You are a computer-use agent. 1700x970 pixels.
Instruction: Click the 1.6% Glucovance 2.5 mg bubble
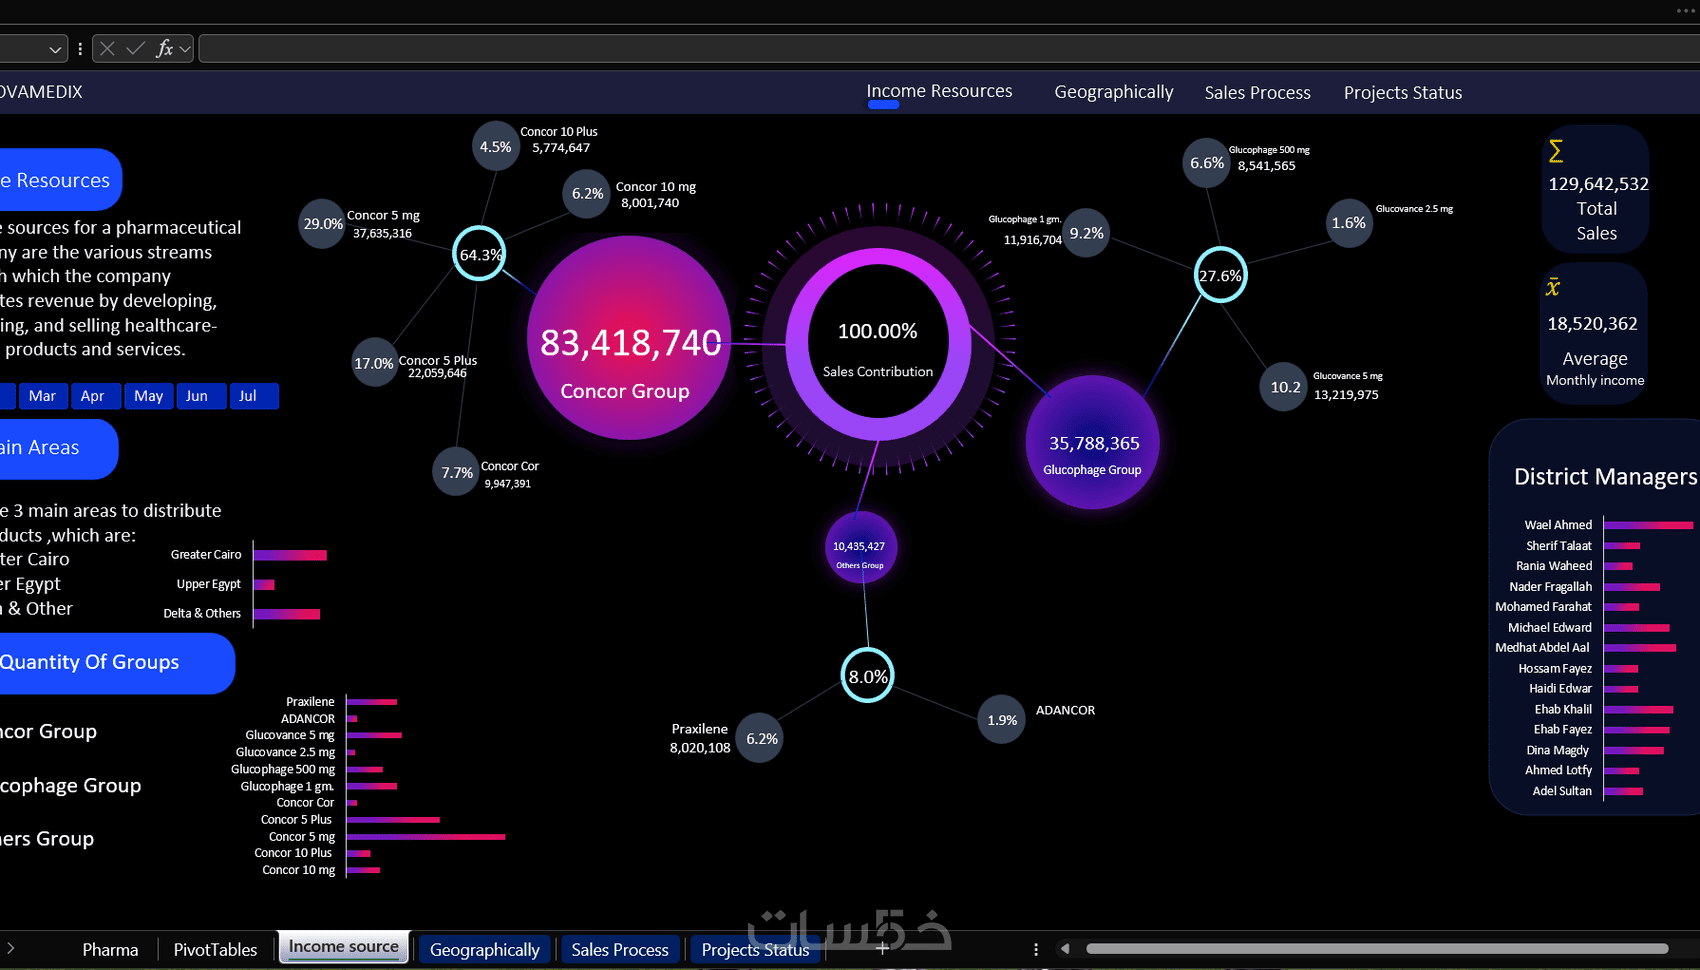coord(1349,223)
